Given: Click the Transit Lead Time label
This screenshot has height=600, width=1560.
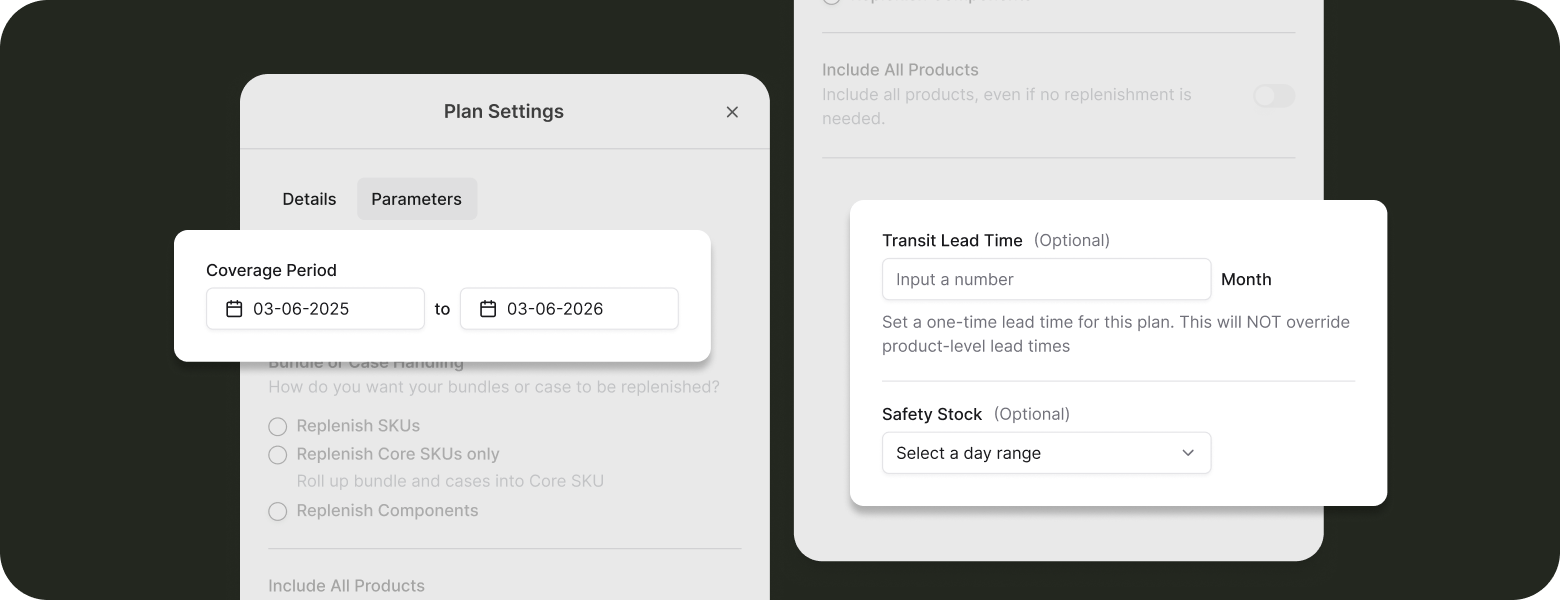Looking at the screenshot, I should [952, 240].
